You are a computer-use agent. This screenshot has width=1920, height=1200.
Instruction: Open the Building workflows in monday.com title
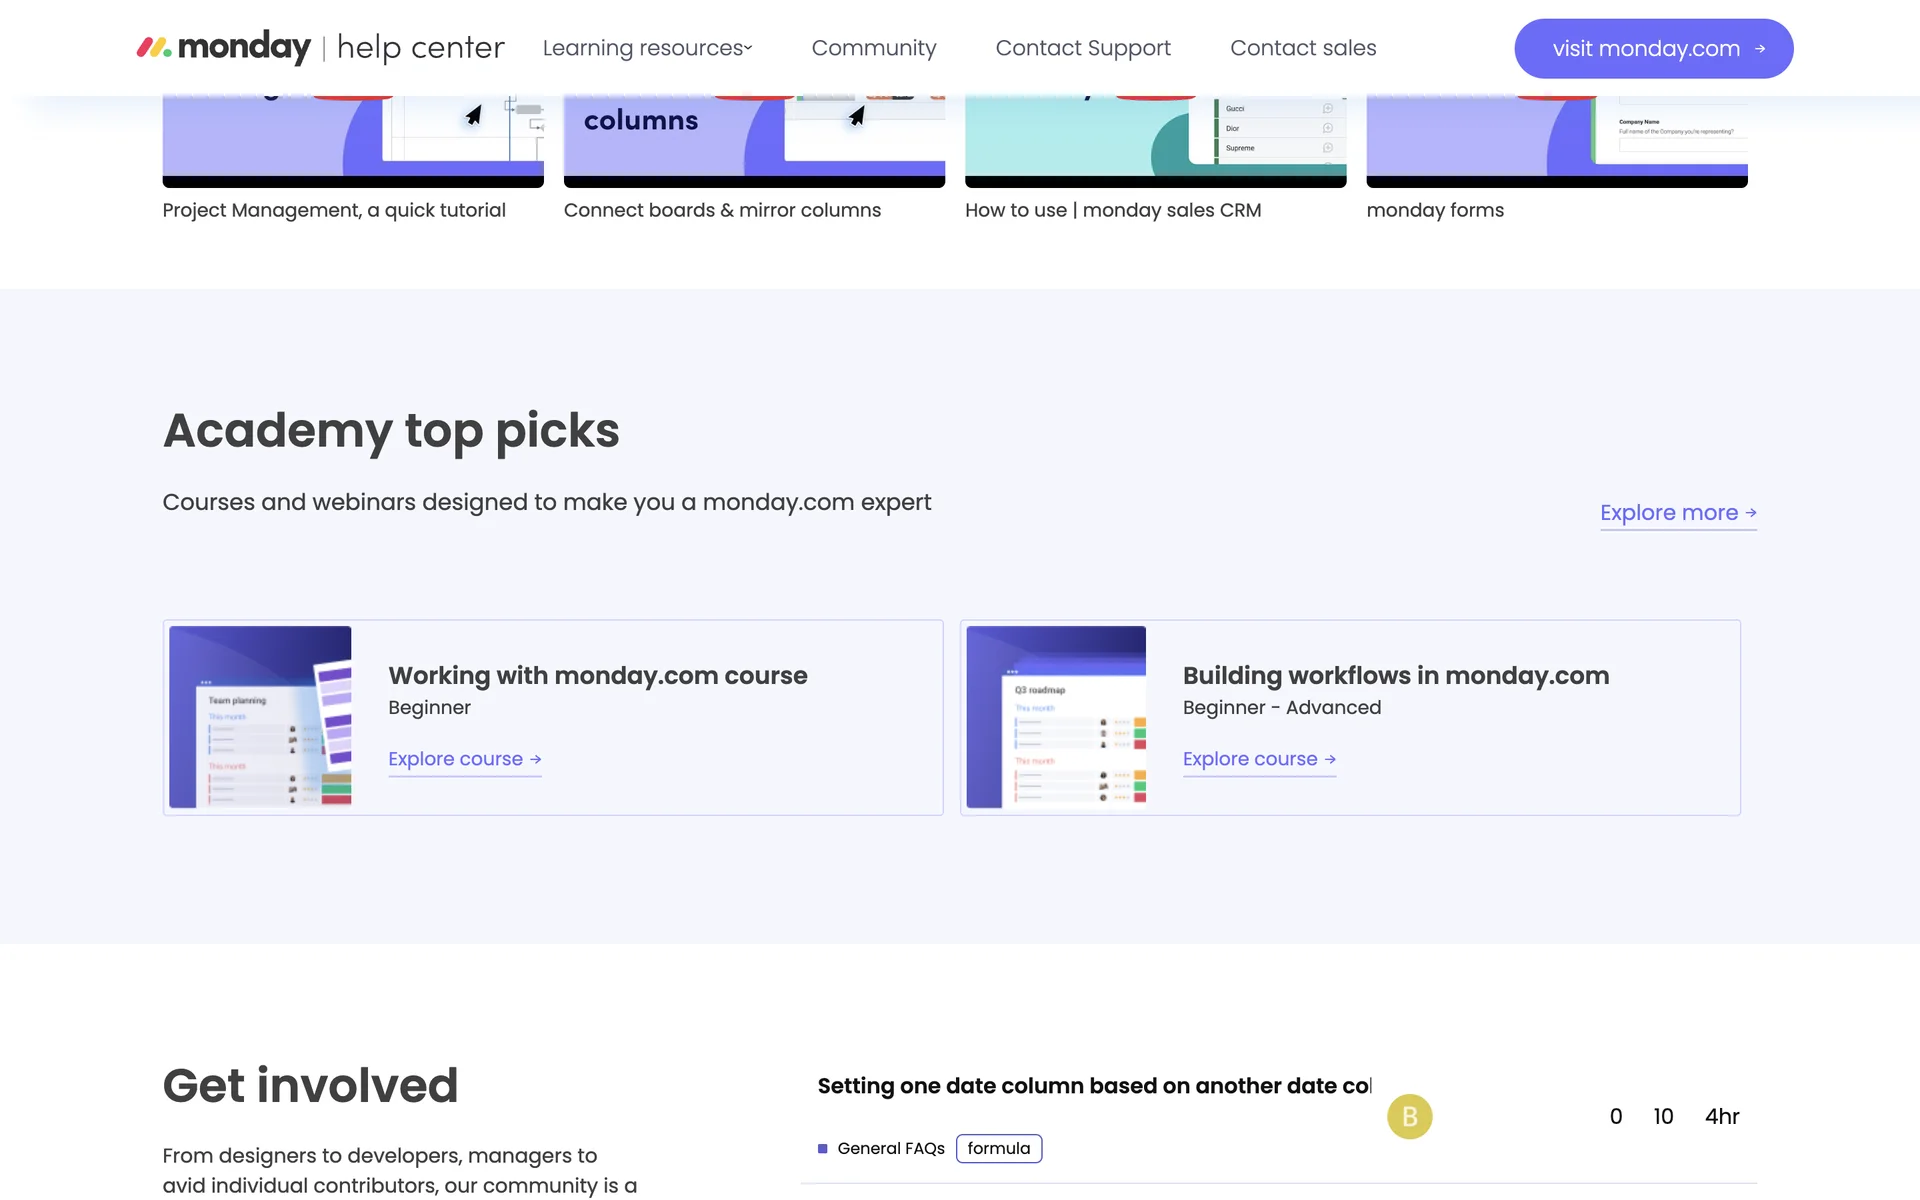pos(1395,676)
